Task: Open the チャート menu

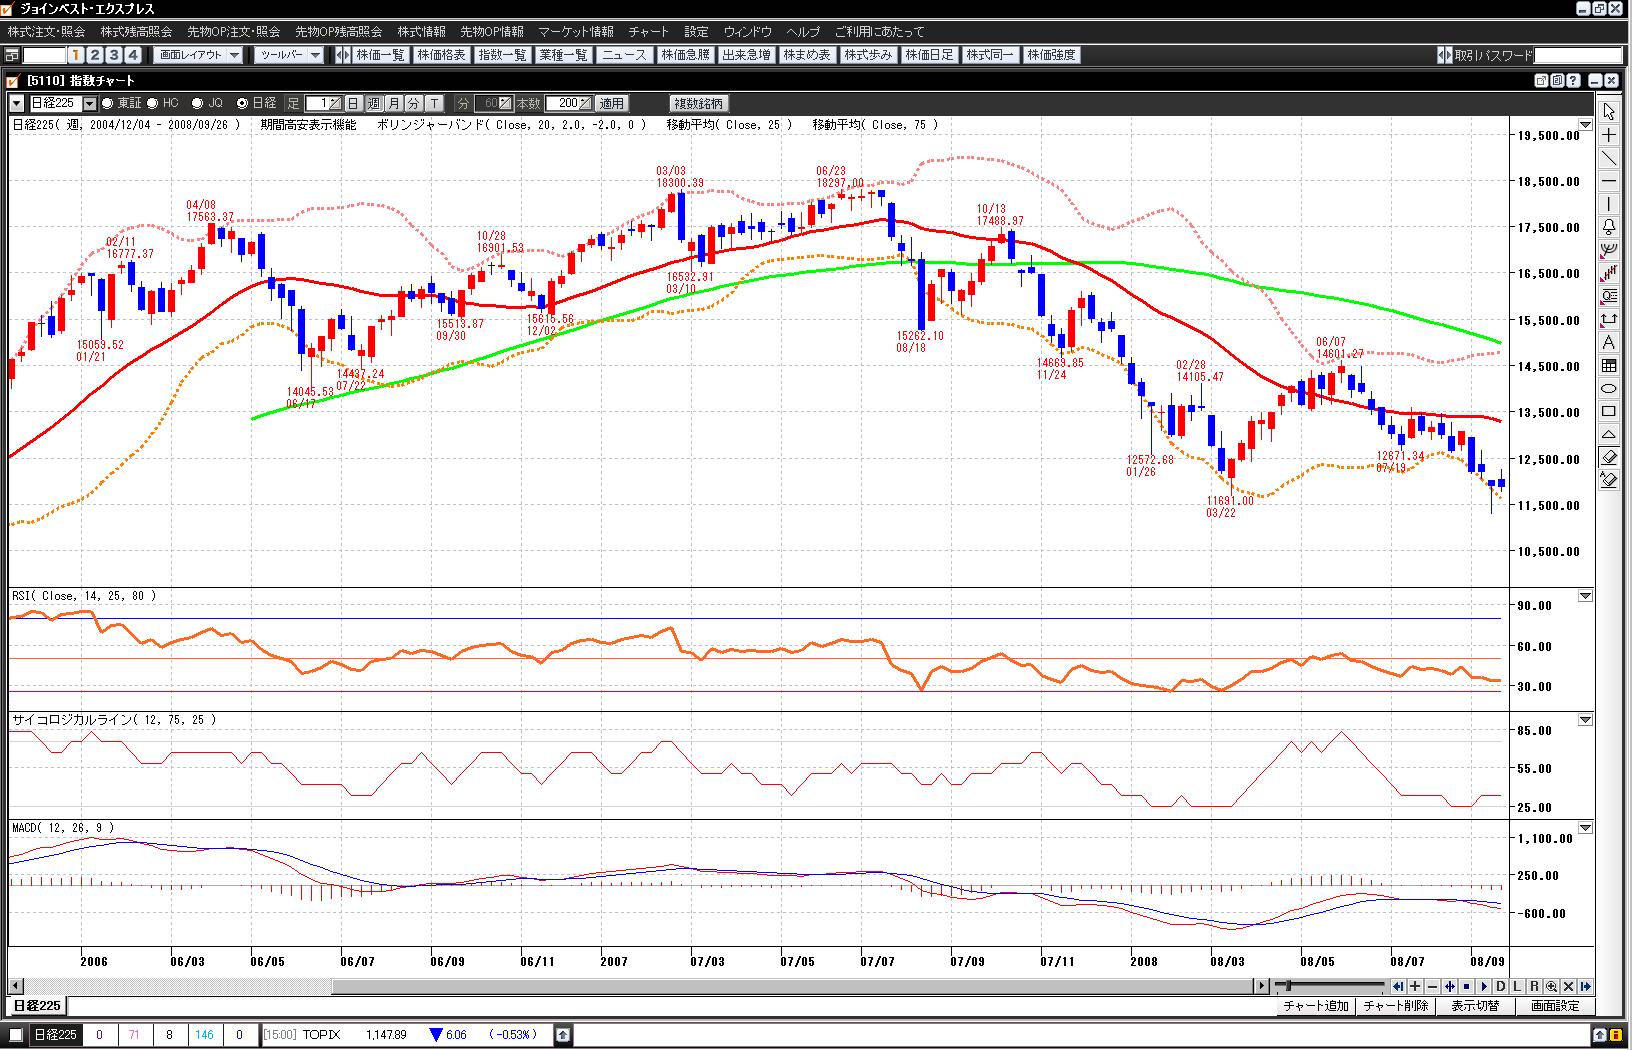Action: click(x=648, y=32)
